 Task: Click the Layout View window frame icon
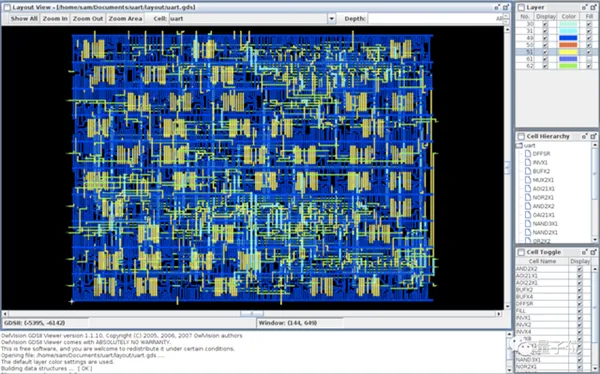click(x=7, y=7)
